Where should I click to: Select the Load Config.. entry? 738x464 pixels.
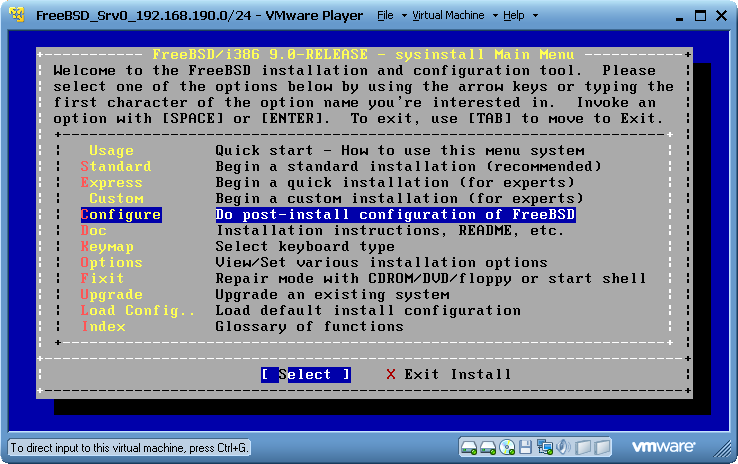137,311
